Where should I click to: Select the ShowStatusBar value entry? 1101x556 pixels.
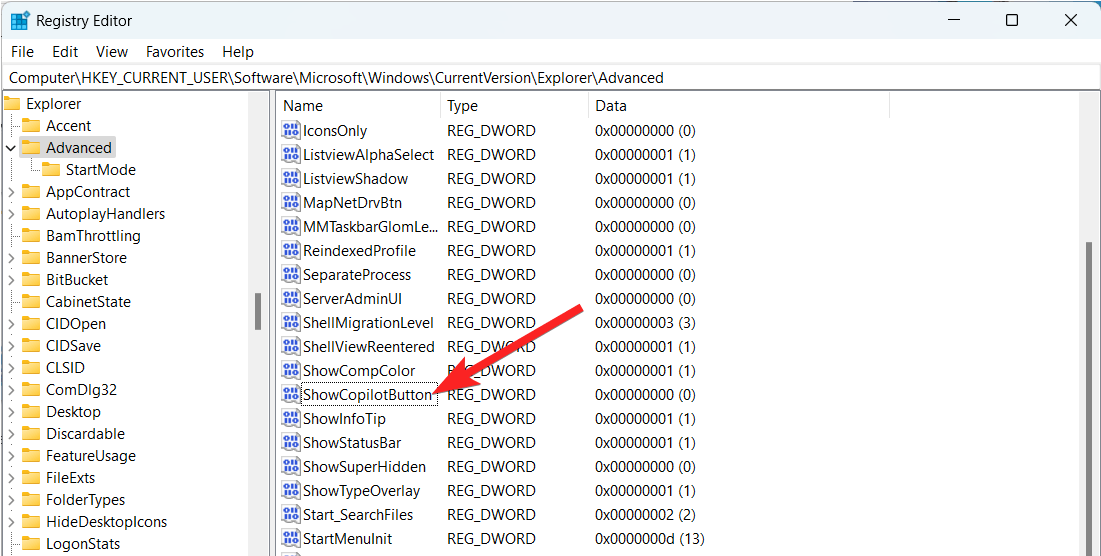(x=351, y=443)
